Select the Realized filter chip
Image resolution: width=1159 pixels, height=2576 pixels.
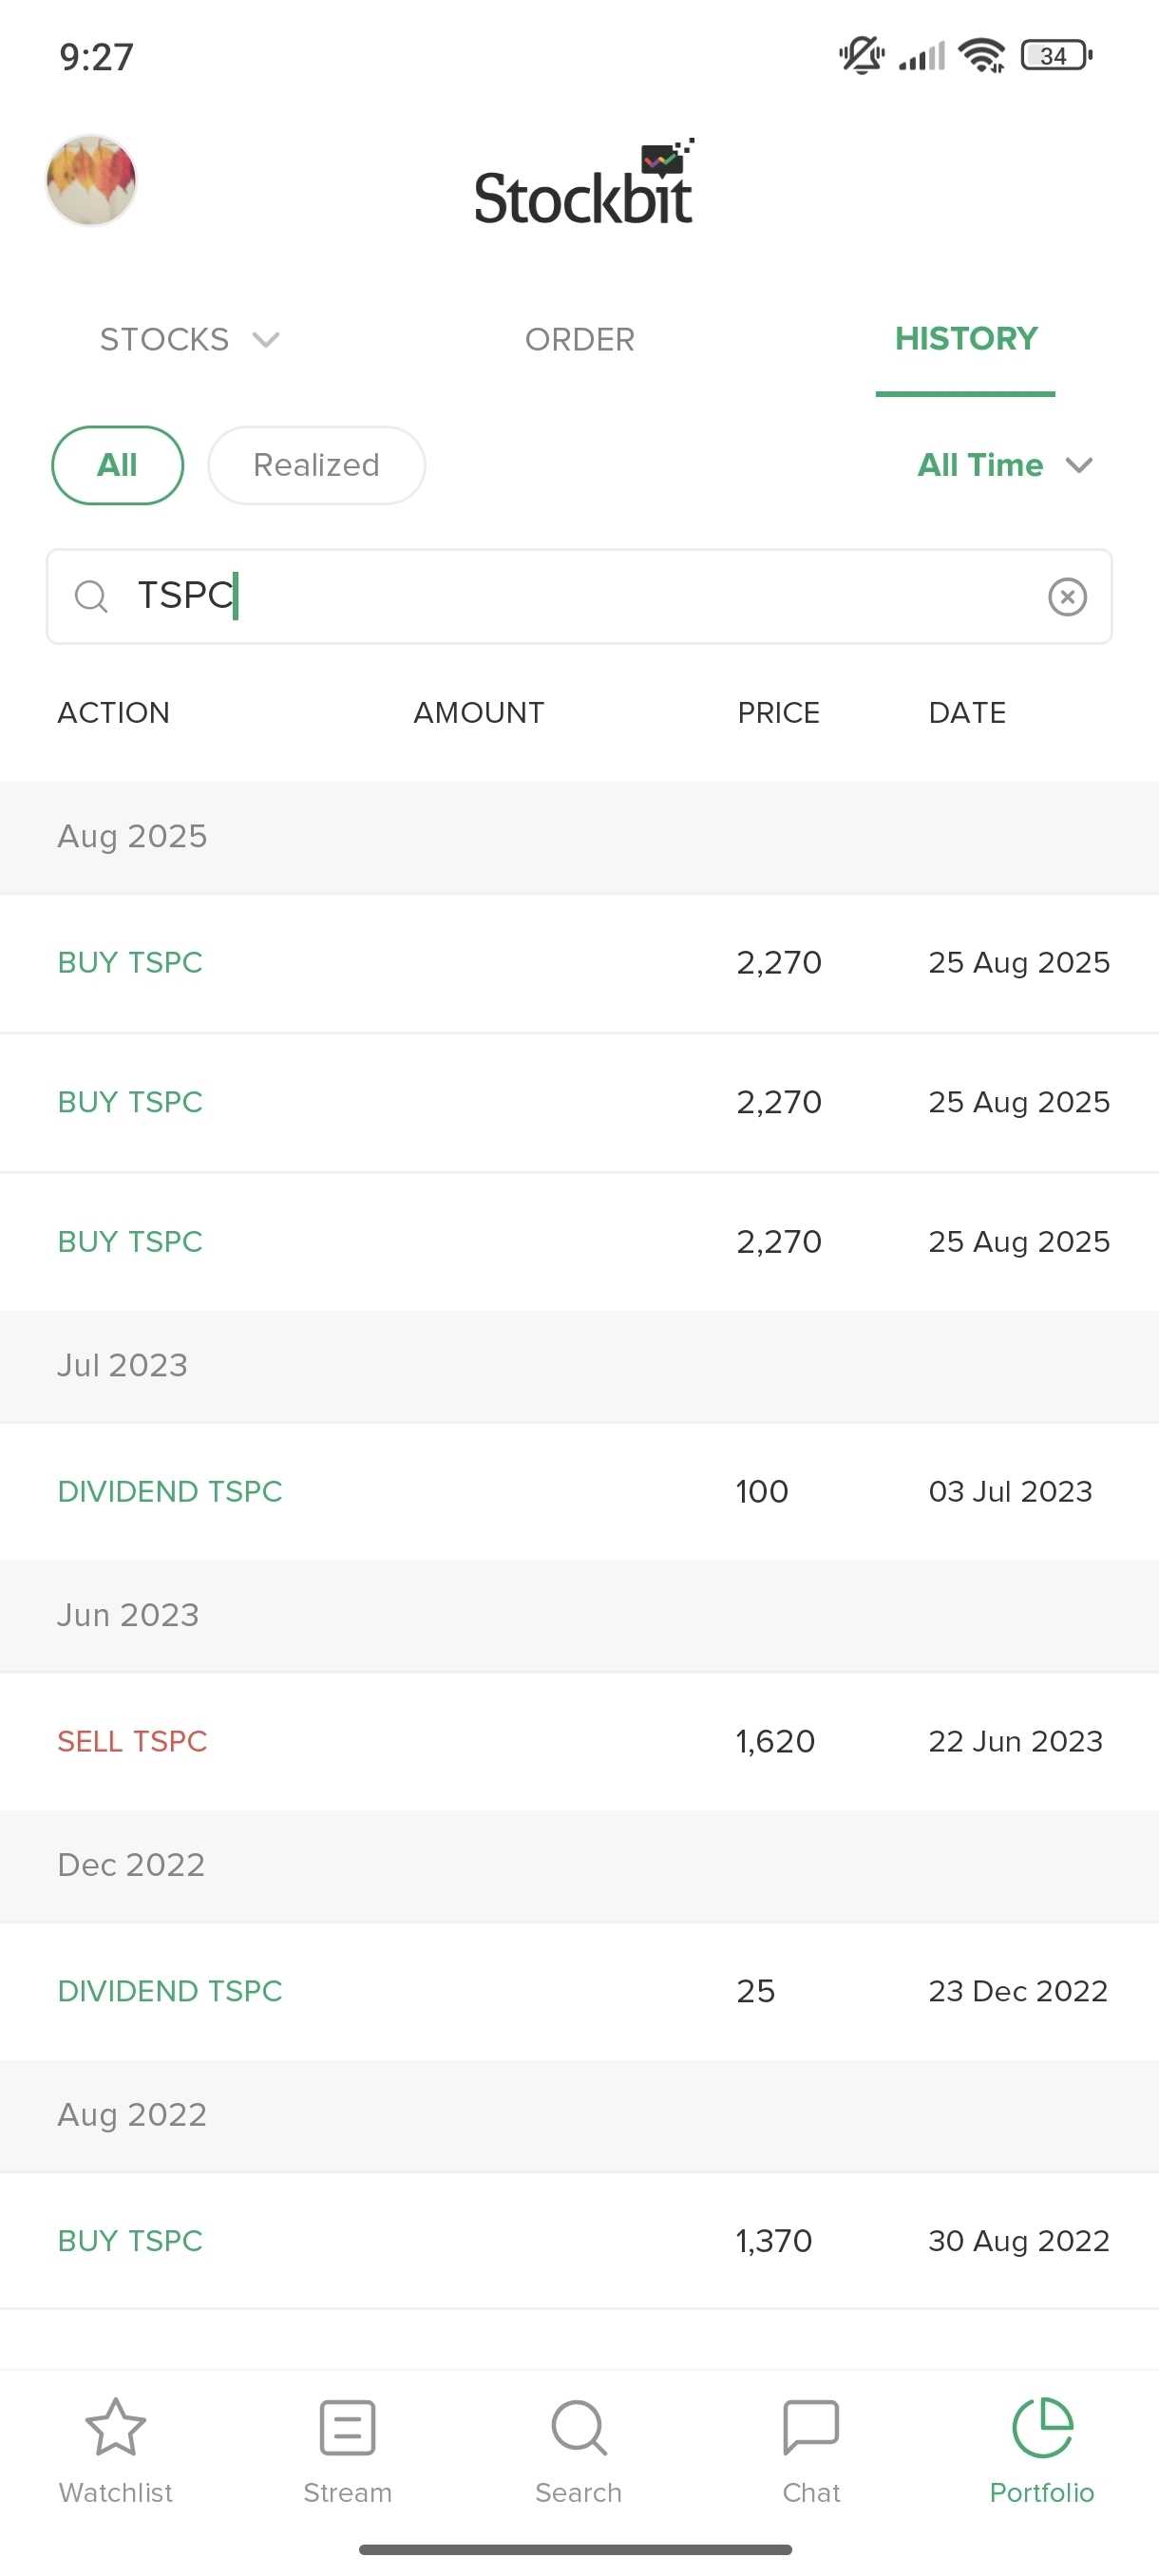316,465
